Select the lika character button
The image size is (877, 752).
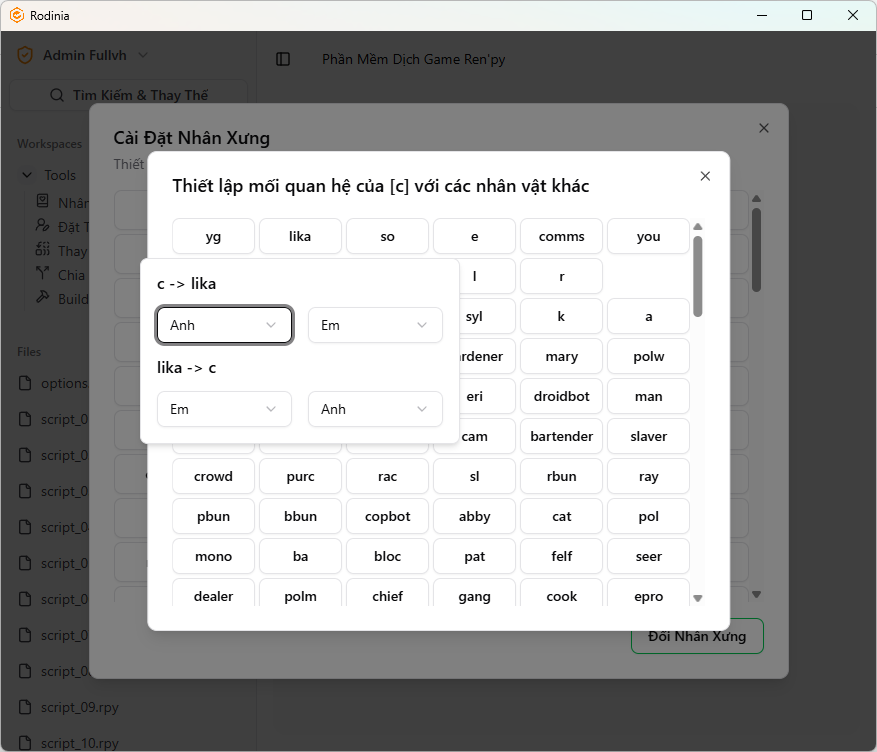(x=300, y=236)
